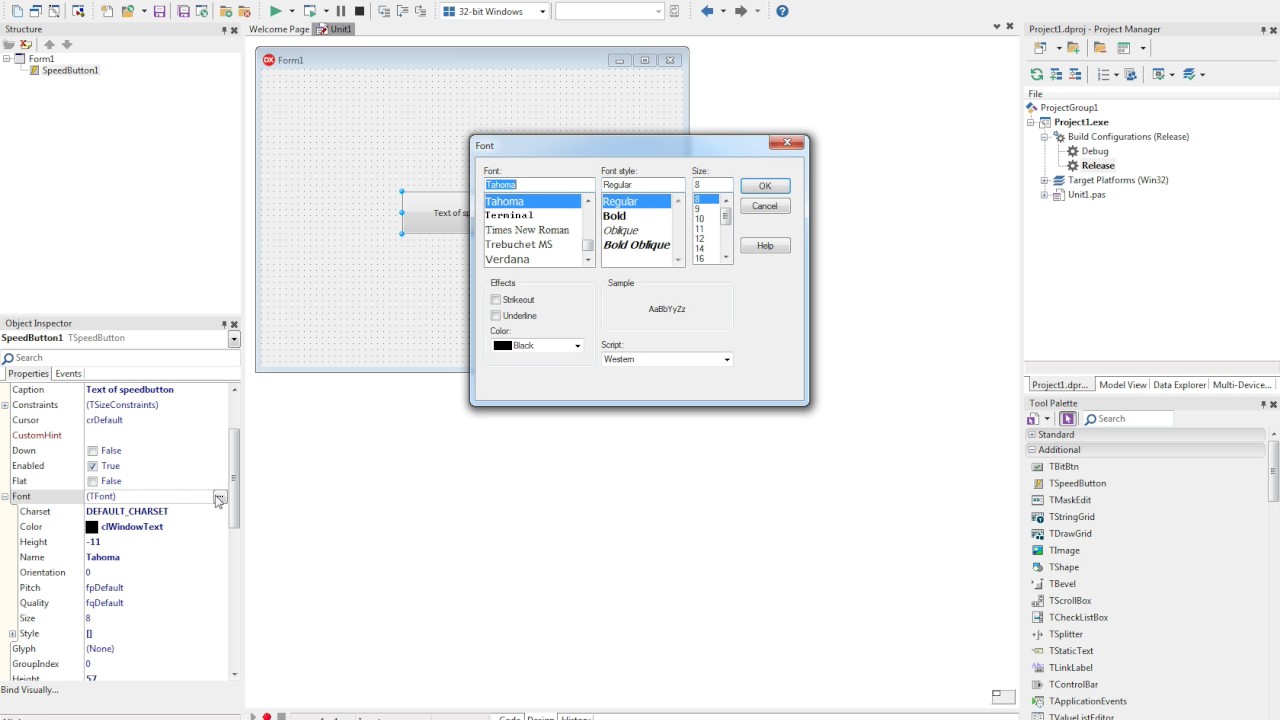The width and height of the screenshot is (1280, 720).
Task: Open the Object Inspector component selector dropdown
Action: click(x=234, y=339)
